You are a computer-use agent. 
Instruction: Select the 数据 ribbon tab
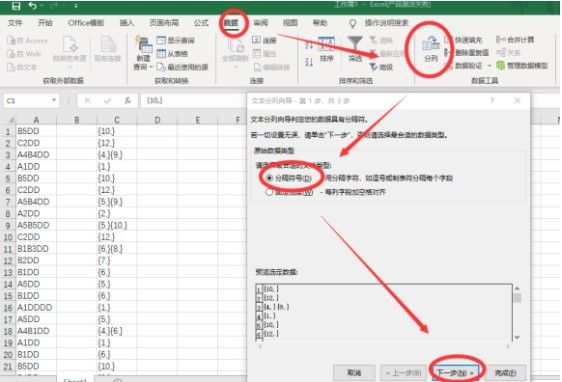pos(231,23)
